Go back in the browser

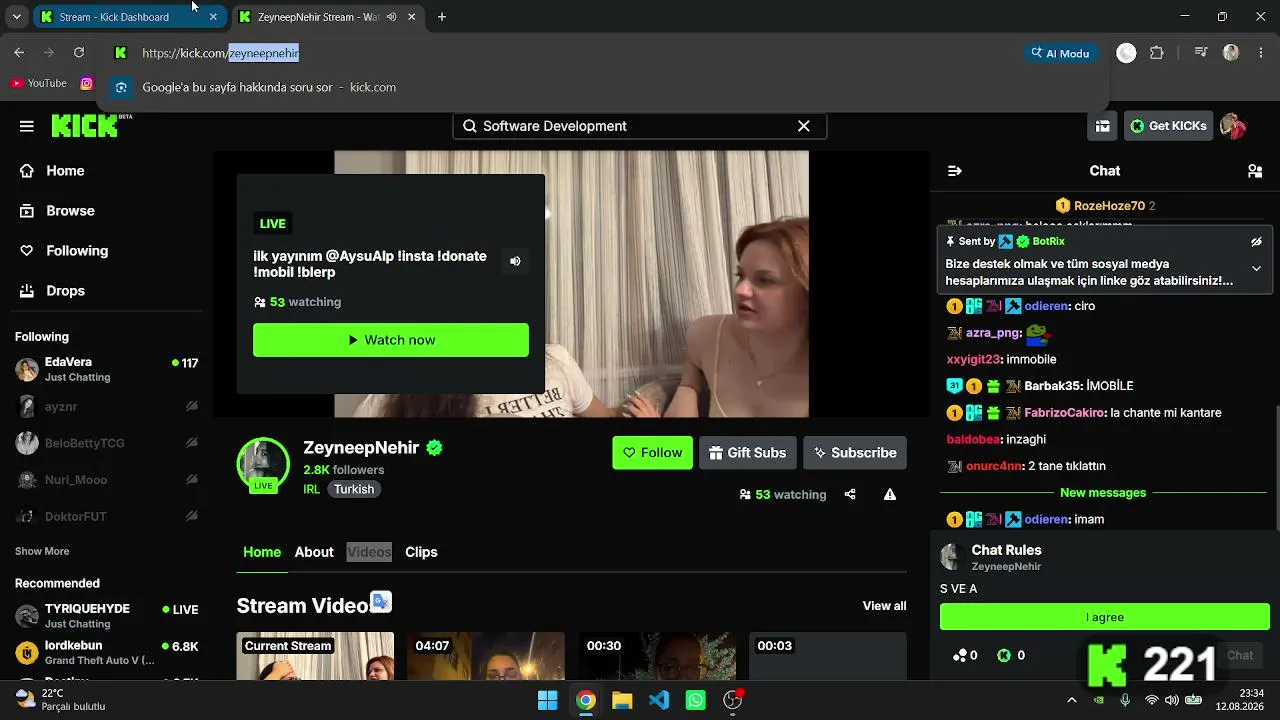point(19,53)
